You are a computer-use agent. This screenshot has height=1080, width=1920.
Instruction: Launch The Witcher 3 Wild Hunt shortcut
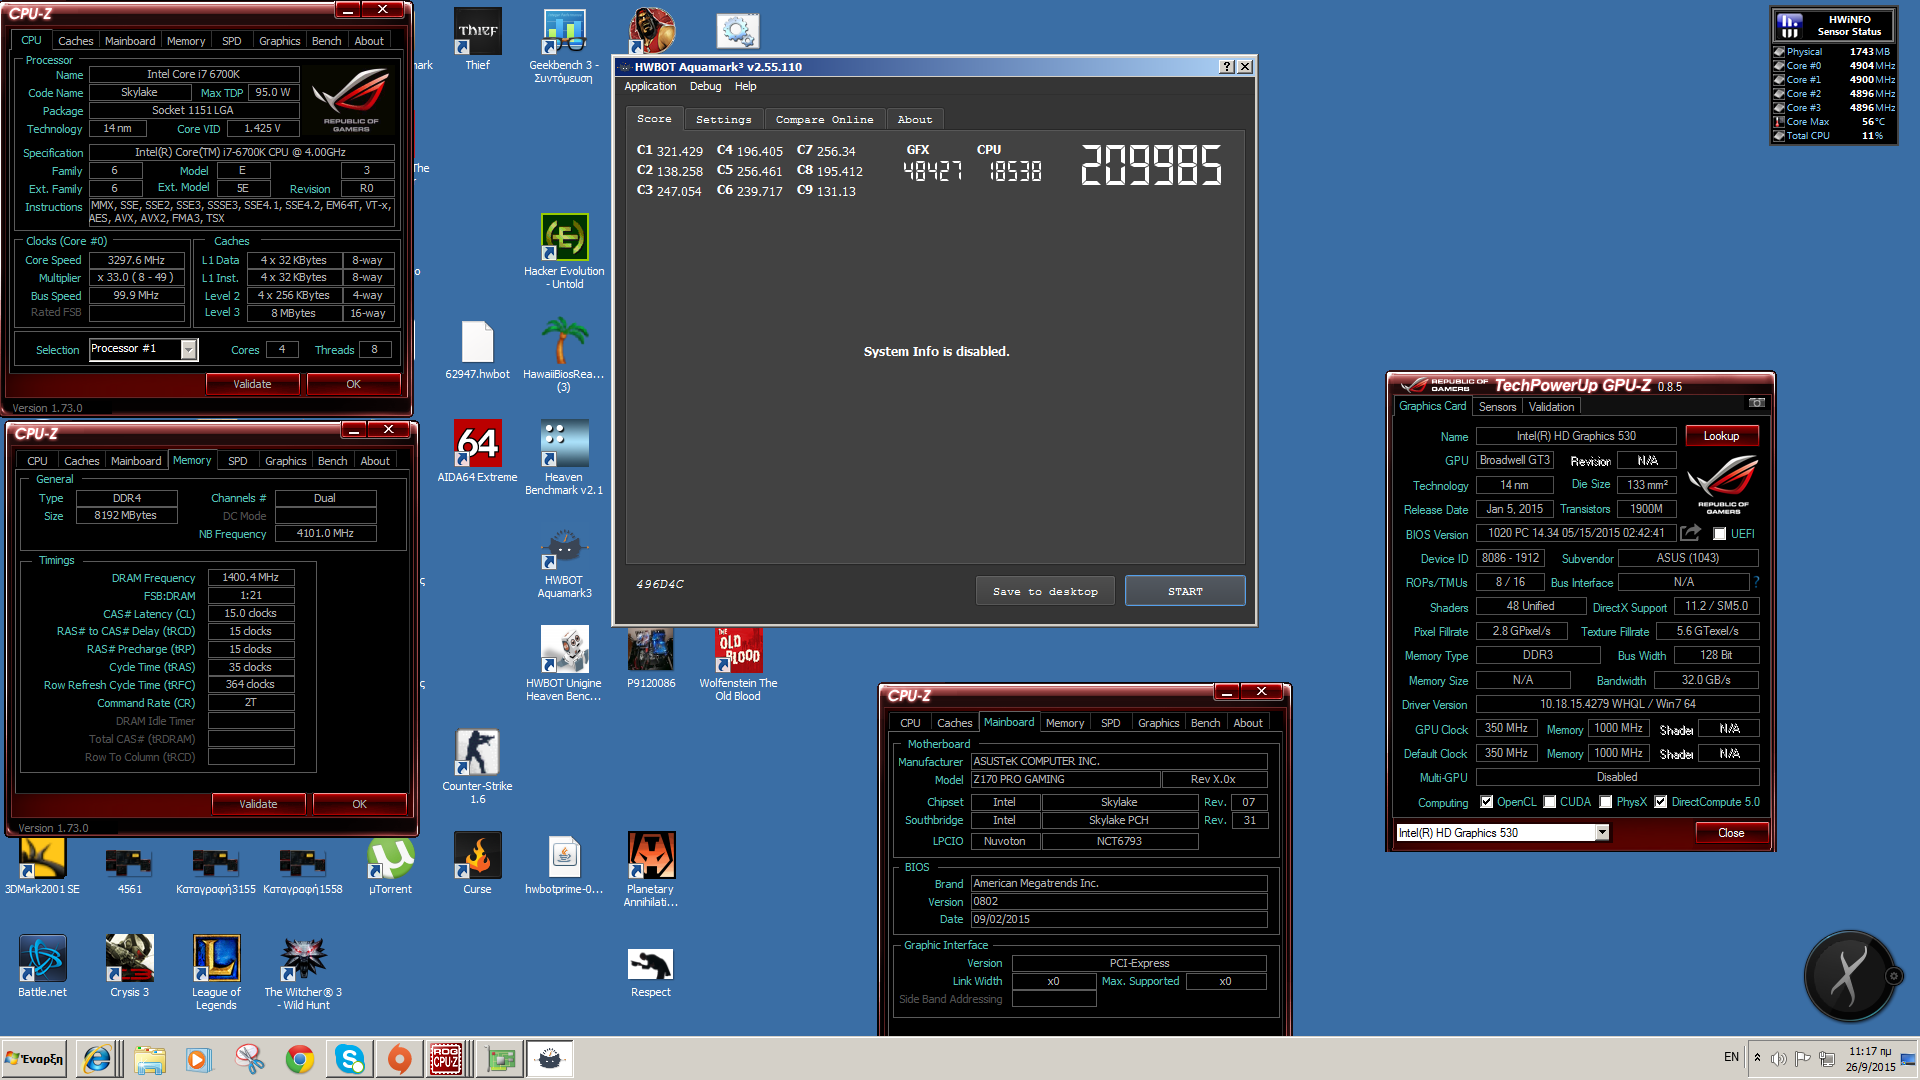(303, 971)
